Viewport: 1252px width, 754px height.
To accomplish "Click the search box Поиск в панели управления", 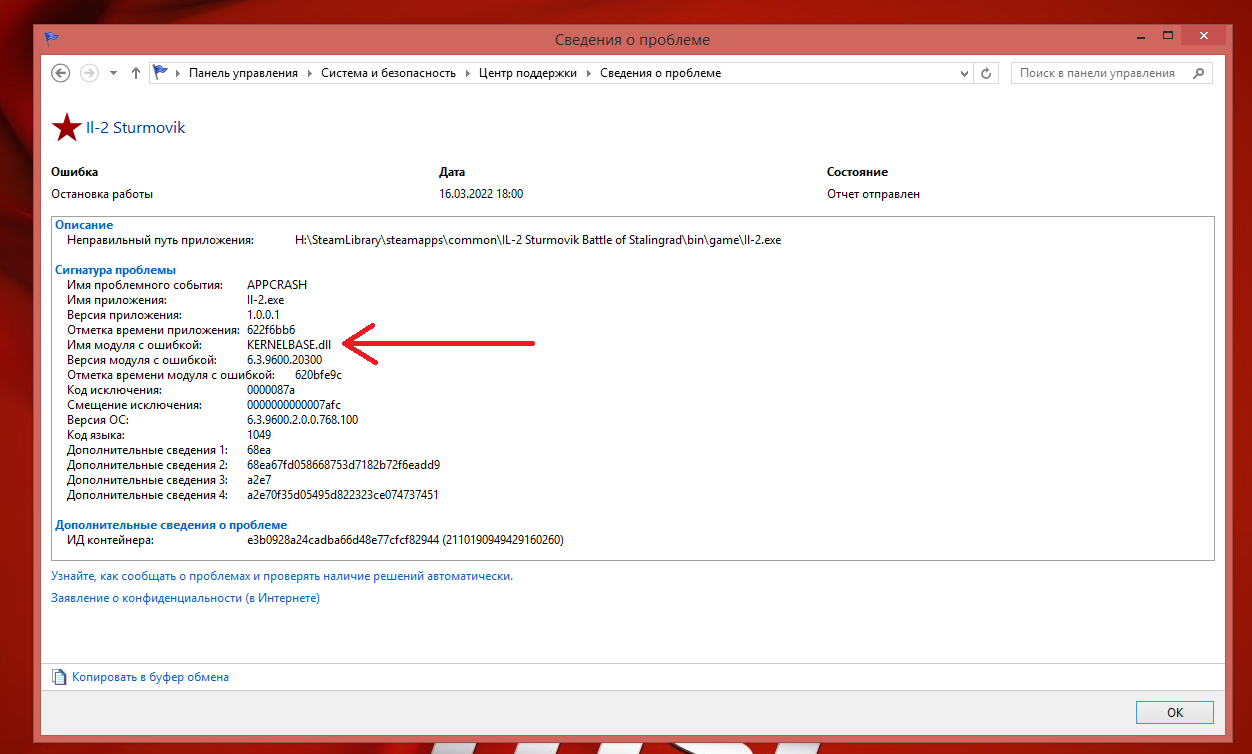I will pos(1102,73).
